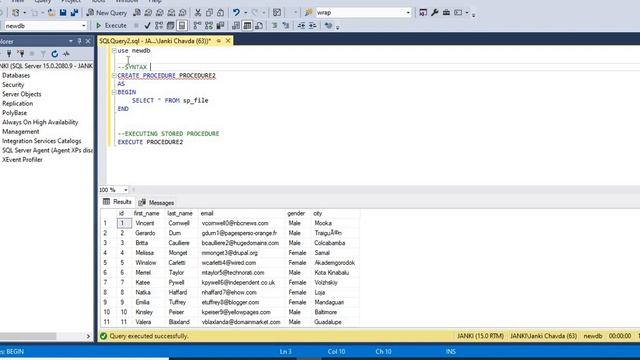This screenshot has width=640, height=360.
Task: Select the Databases node
Action: tap(16, 76)
